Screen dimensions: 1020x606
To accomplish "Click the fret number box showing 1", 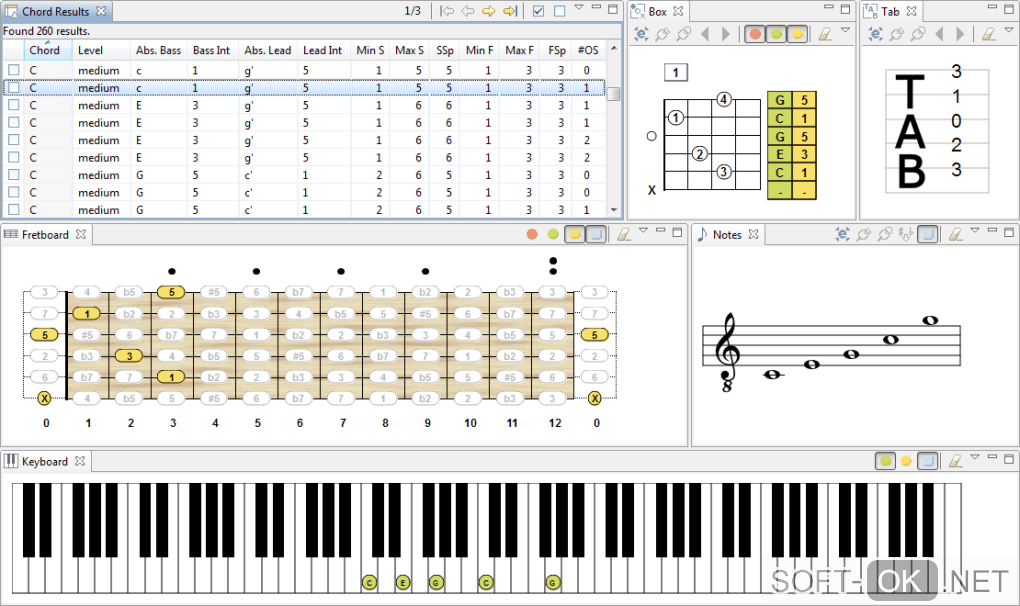I will (x=675, y=72).
